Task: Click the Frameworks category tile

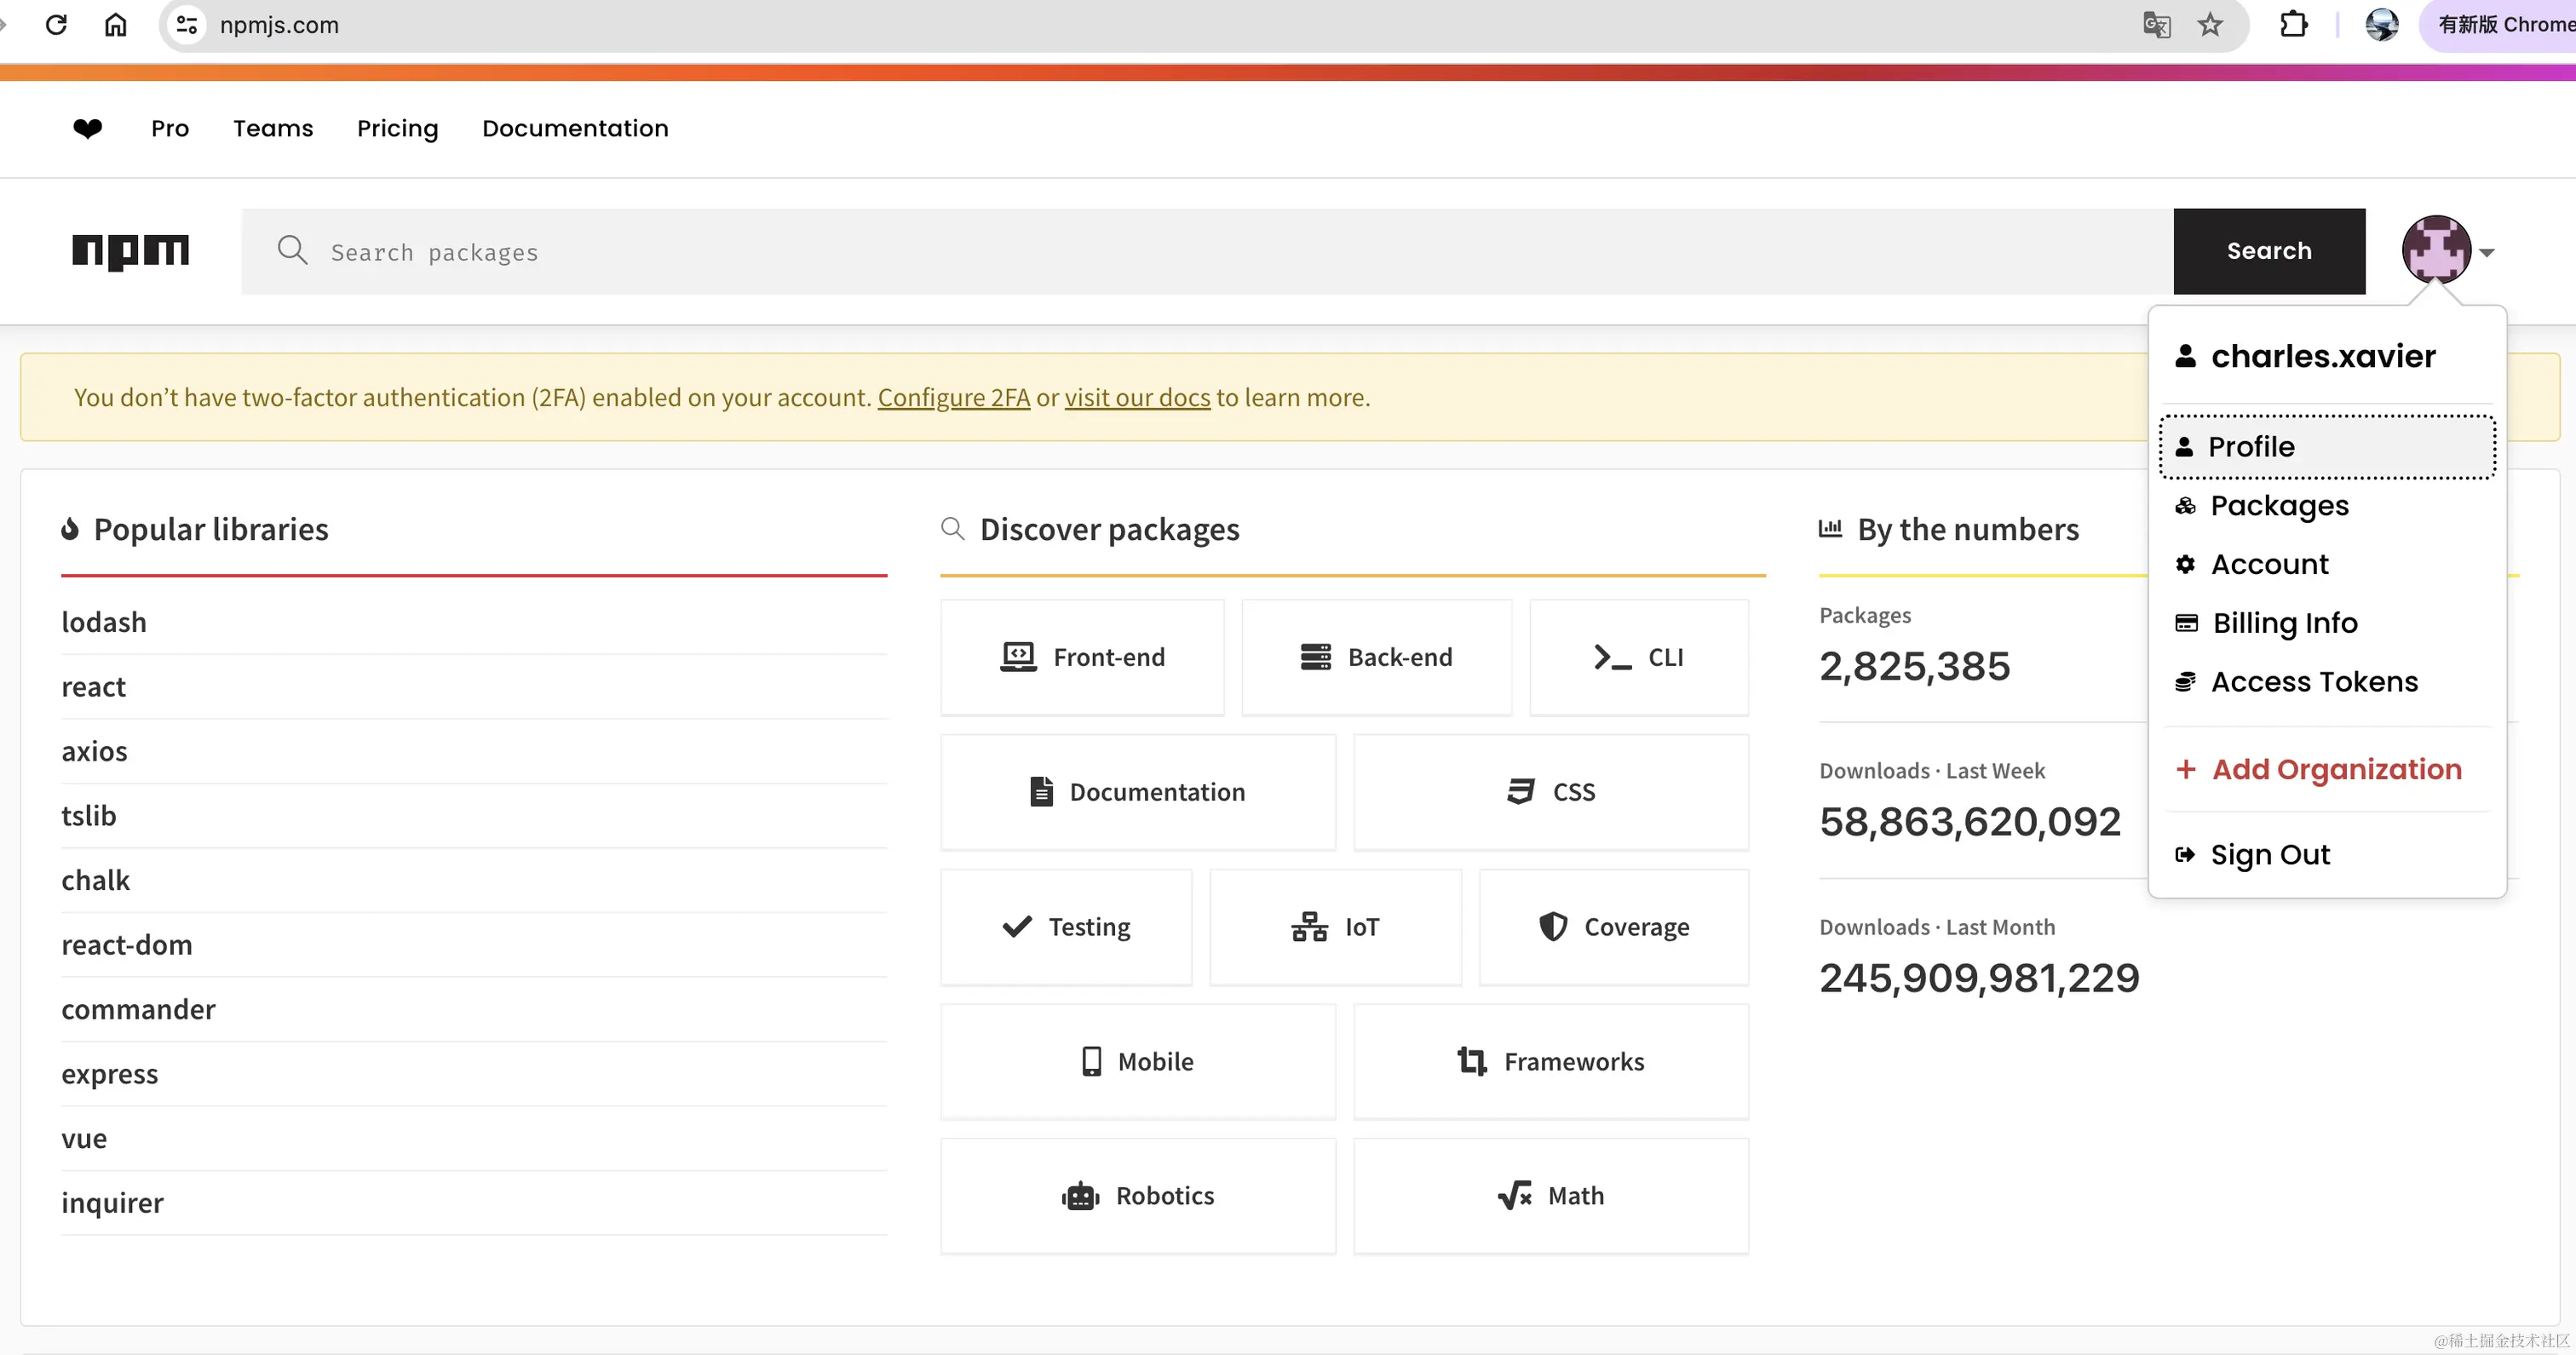Action: tap(1551, 1062)
